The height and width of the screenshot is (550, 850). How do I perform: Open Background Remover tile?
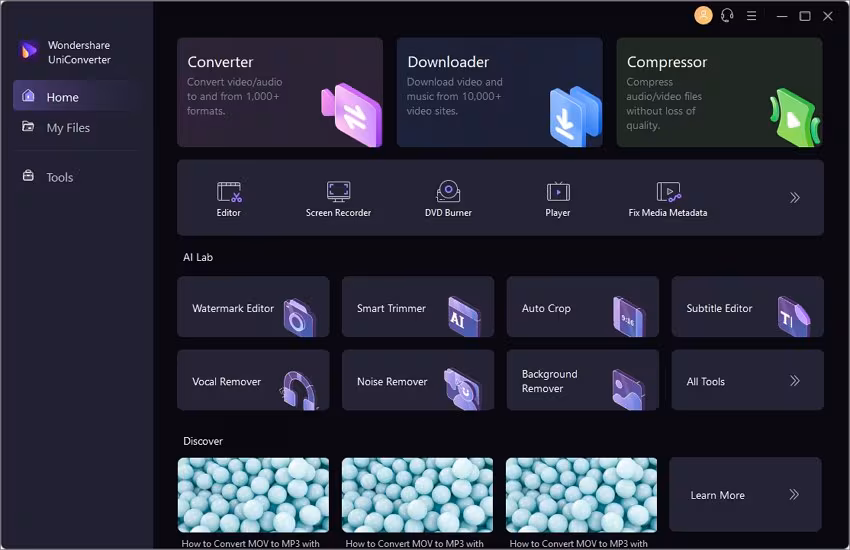(583, 380)
